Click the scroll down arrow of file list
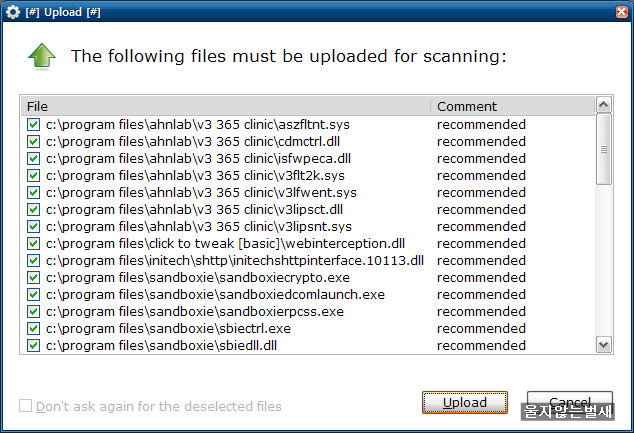This screenshot has width=634, height=433. [604, 345]
